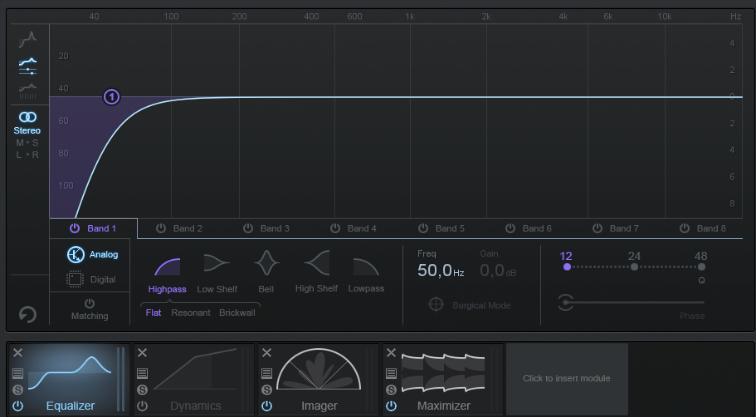Image resolution: width=756 pixels, height=417 pixels.
Task: Select the Bell filter shape icon
Action: (x=267, y=263)
